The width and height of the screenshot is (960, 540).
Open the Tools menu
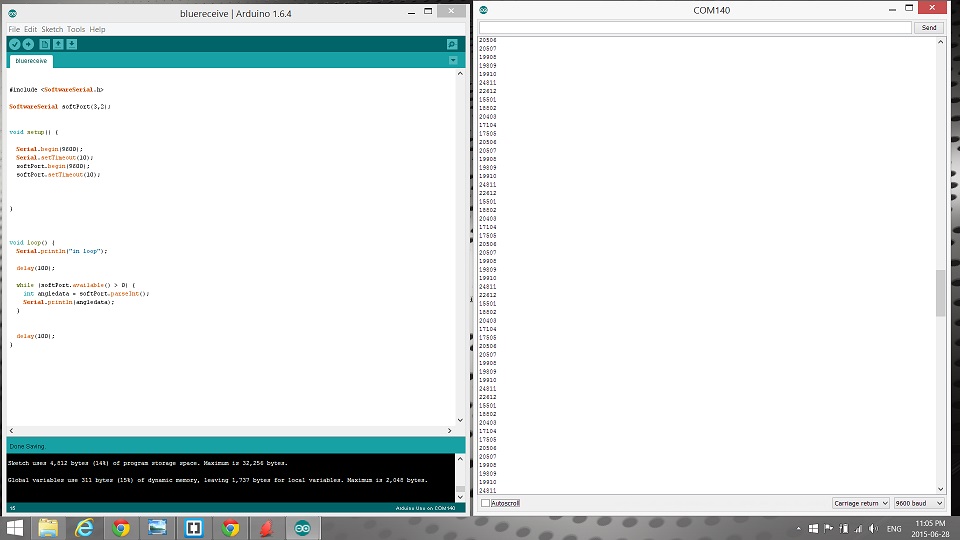(76, 29)
